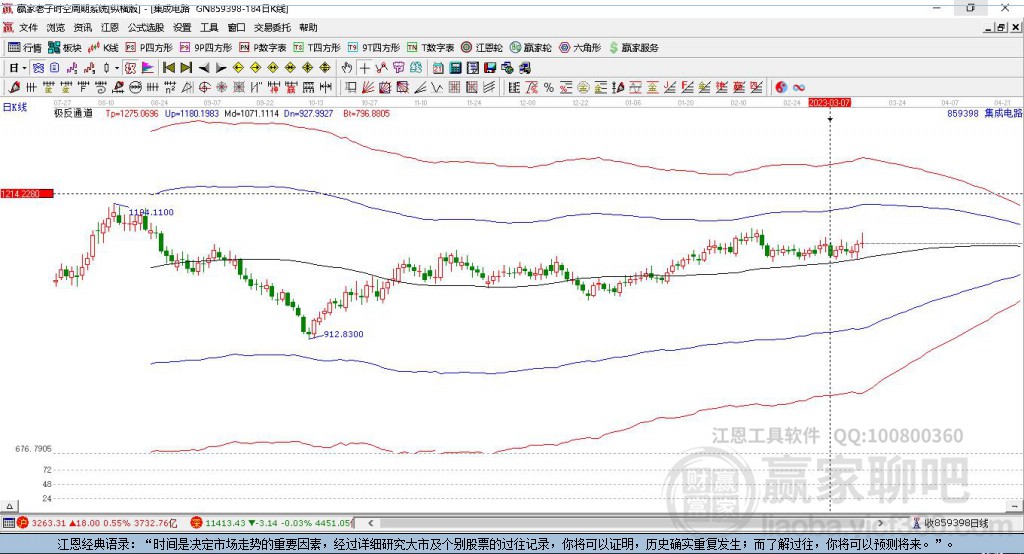
Task: Click the 1214.2280 price label
Action: [27, 193]
